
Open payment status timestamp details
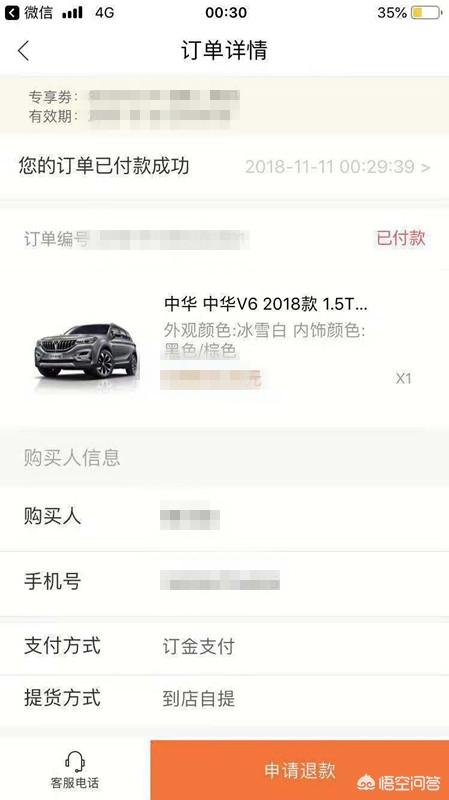338,167
